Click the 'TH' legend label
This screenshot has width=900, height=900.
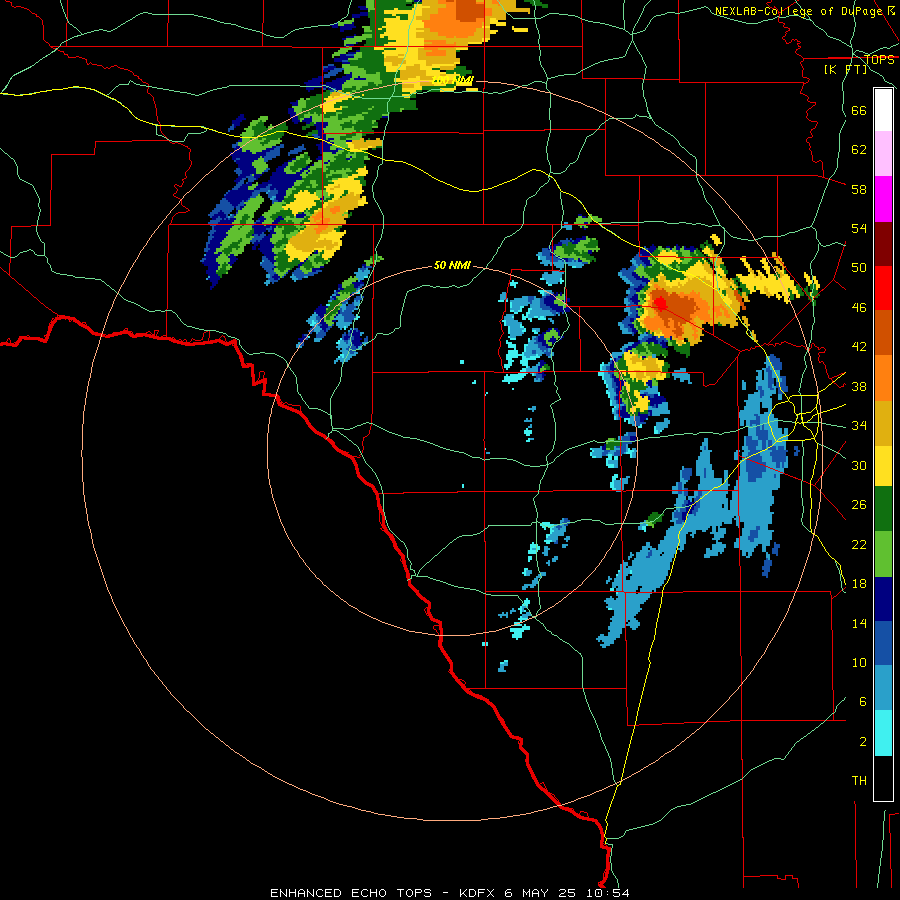pos(859,781)
